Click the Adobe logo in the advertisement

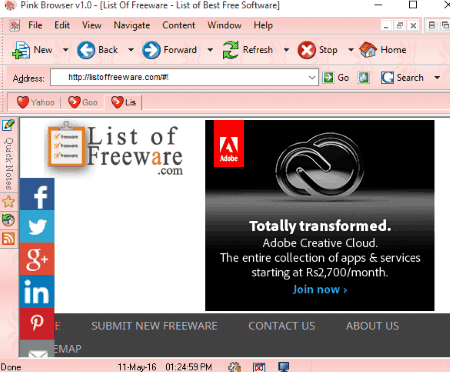click(229, 144)
